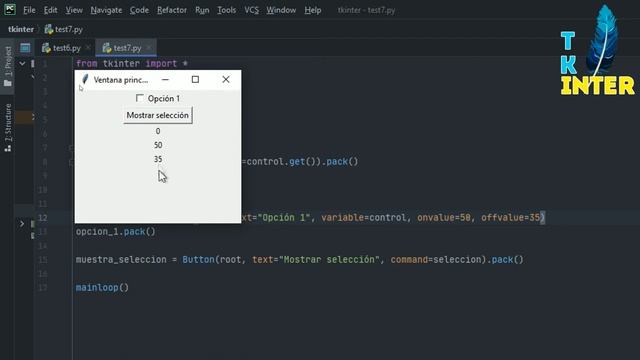Click the Mostrar selección button
The image size is (640, 360).
158,116
